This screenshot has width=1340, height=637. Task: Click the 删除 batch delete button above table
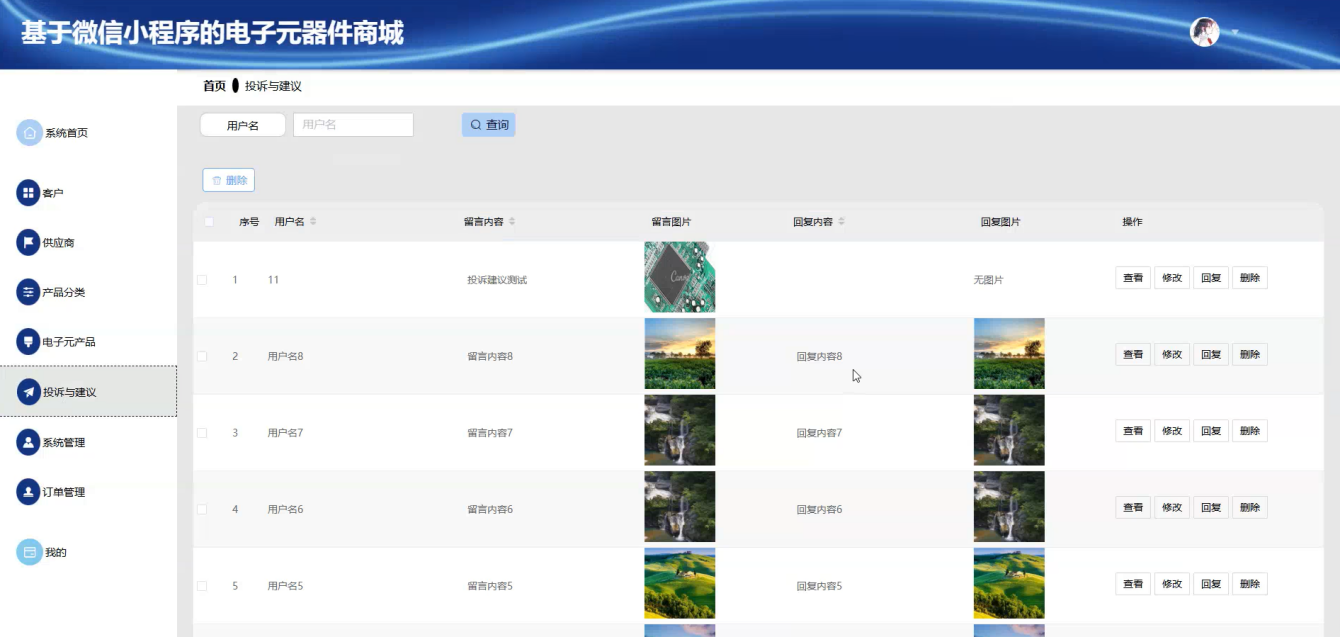pos(228,180)
